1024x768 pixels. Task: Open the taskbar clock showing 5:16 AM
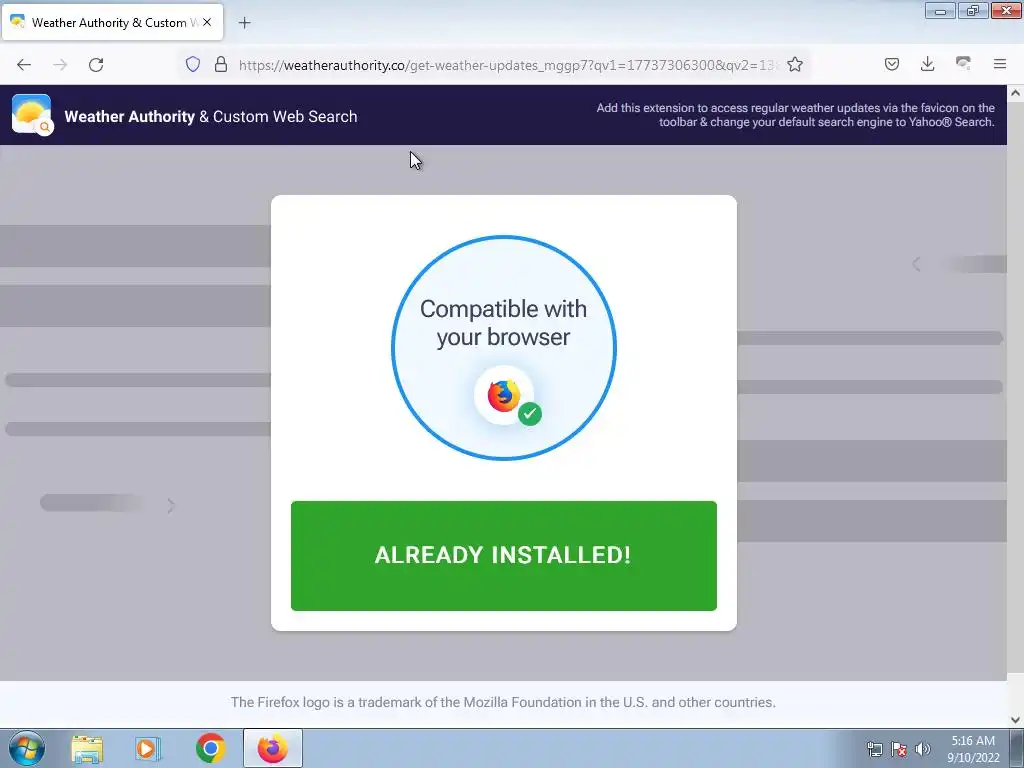click(973, 749)
